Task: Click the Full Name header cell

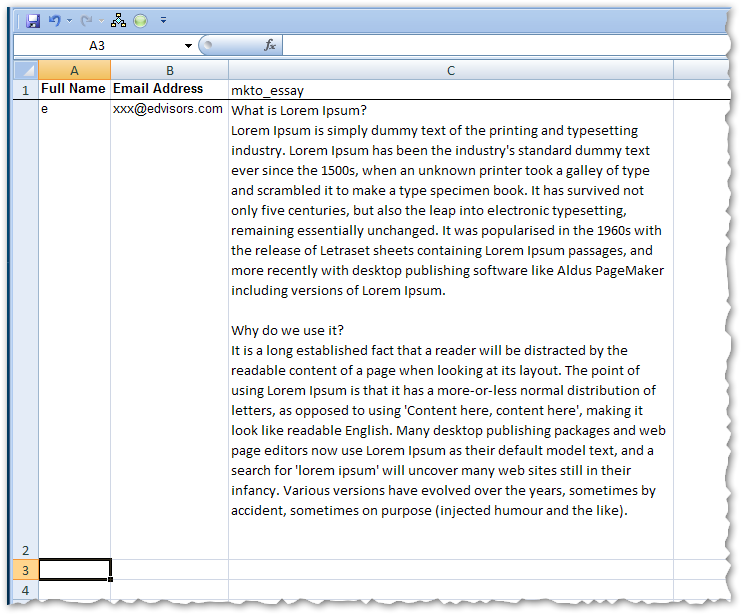Action: tap(74, 89)
